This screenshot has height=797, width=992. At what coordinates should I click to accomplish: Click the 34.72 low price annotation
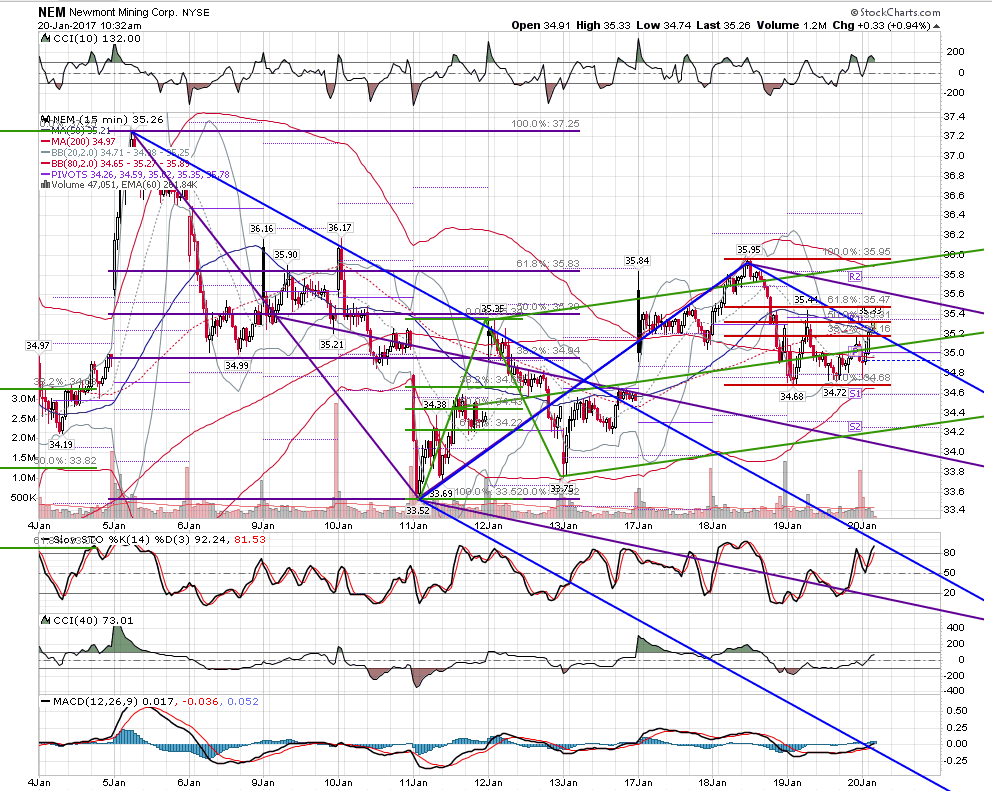point(834,392)
